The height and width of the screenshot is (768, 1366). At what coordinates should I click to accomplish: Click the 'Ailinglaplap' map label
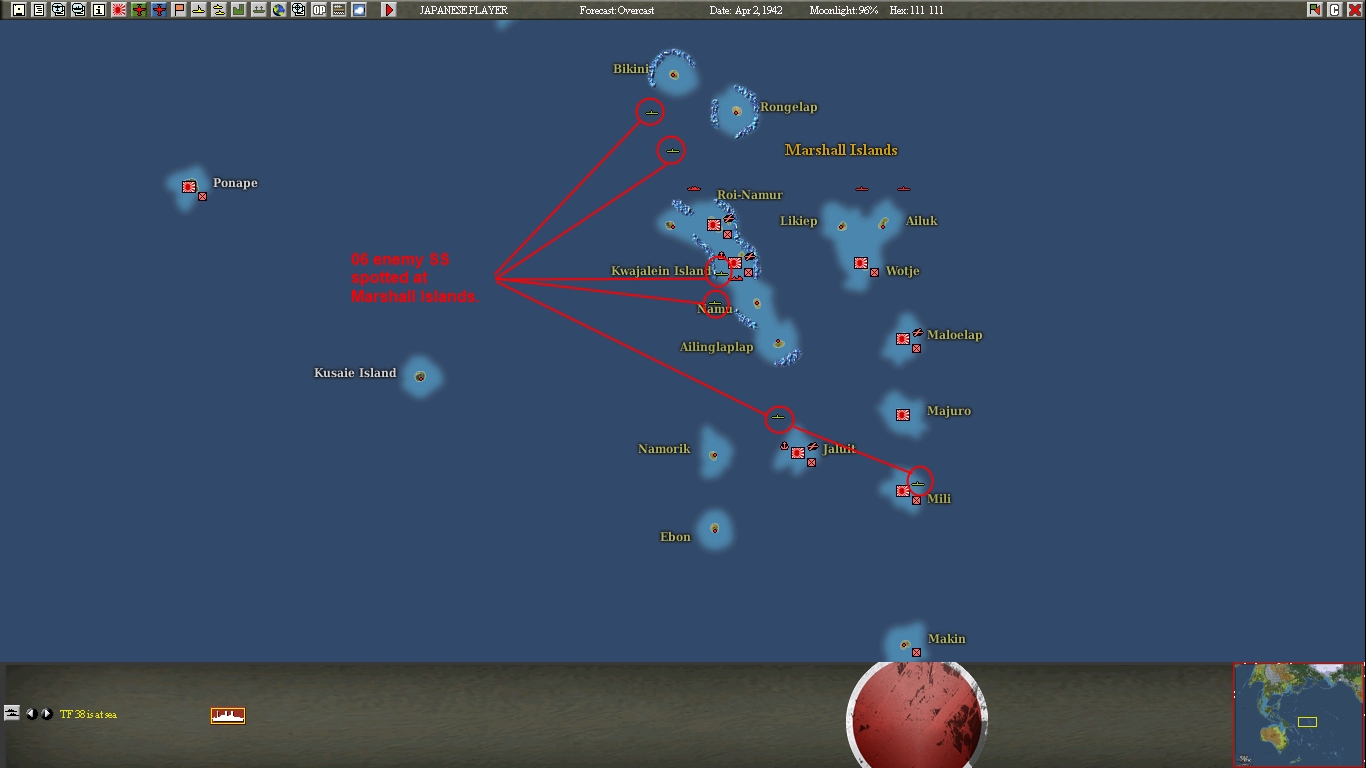716,347
